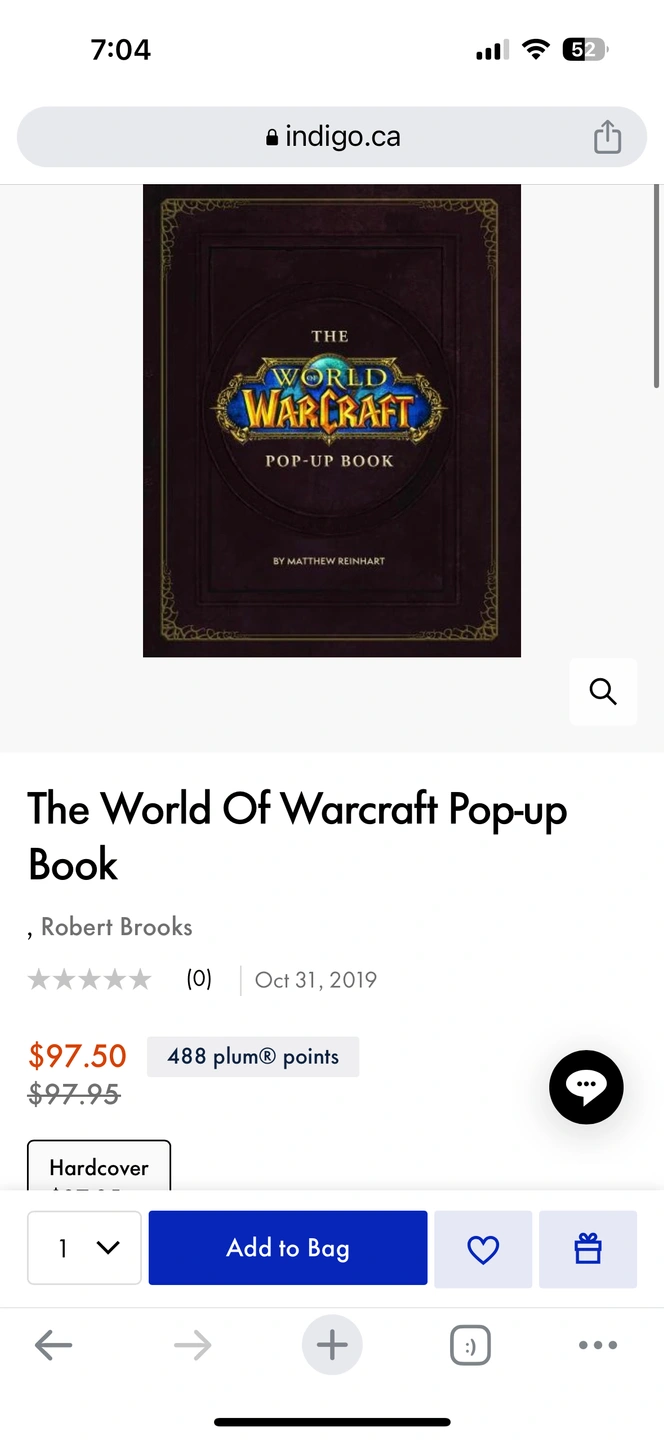Add book to wishlist heart icon

point(483,1248)
